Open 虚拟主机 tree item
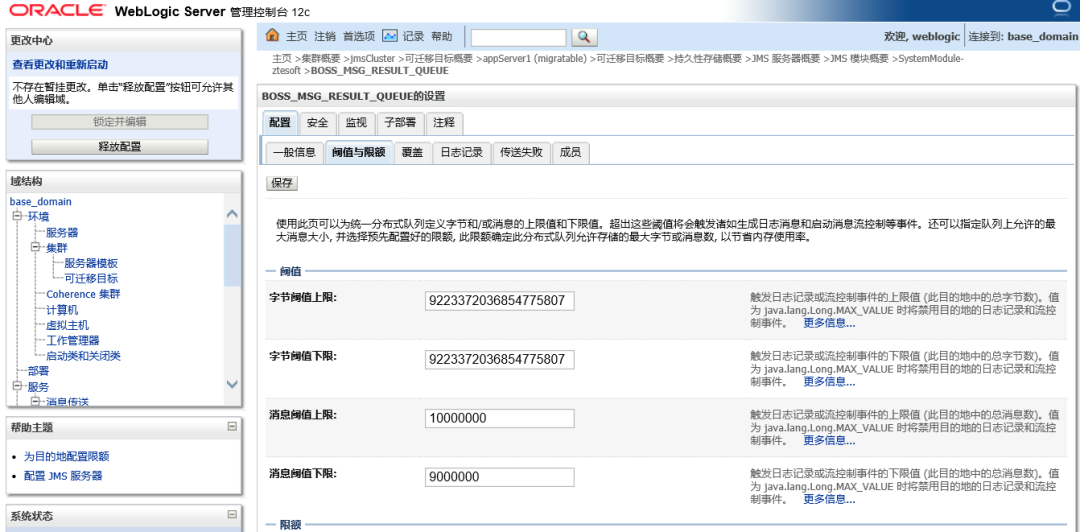 click(68, 325)
